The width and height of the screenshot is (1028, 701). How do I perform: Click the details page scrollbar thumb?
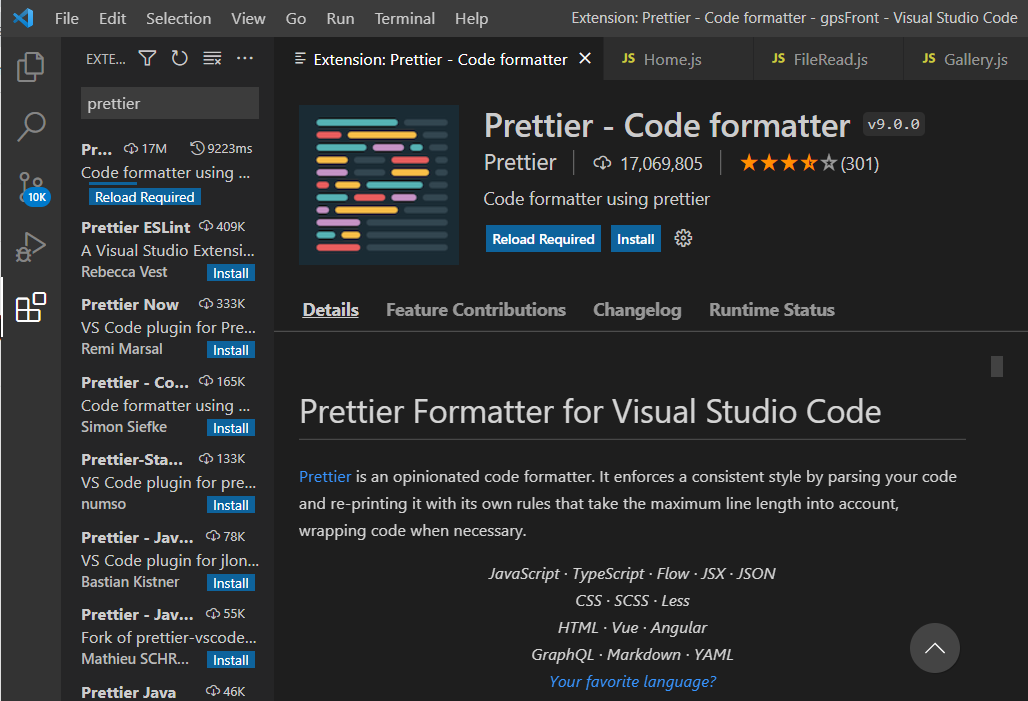point(997,367)
